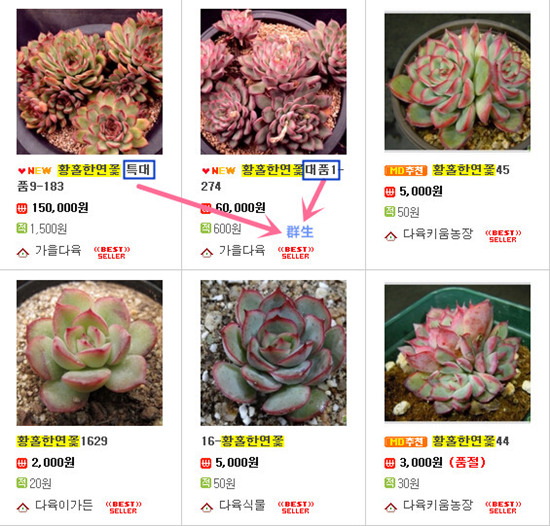Click the red price icon beside 2,000원
This screenshot has height=526, width=550.
pyautogui.click(x=22, y=463)
